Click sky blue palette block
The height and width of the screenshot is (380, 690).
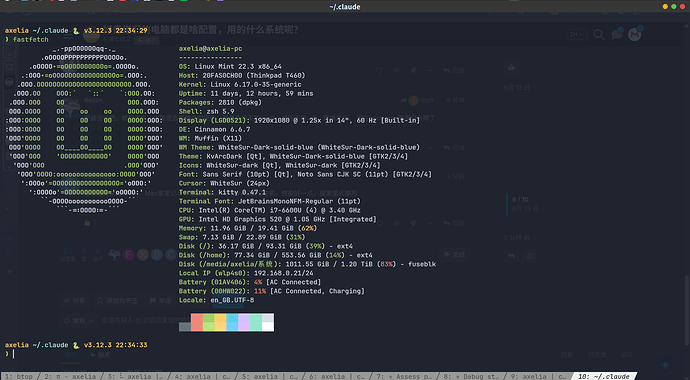tap(232, 322)
